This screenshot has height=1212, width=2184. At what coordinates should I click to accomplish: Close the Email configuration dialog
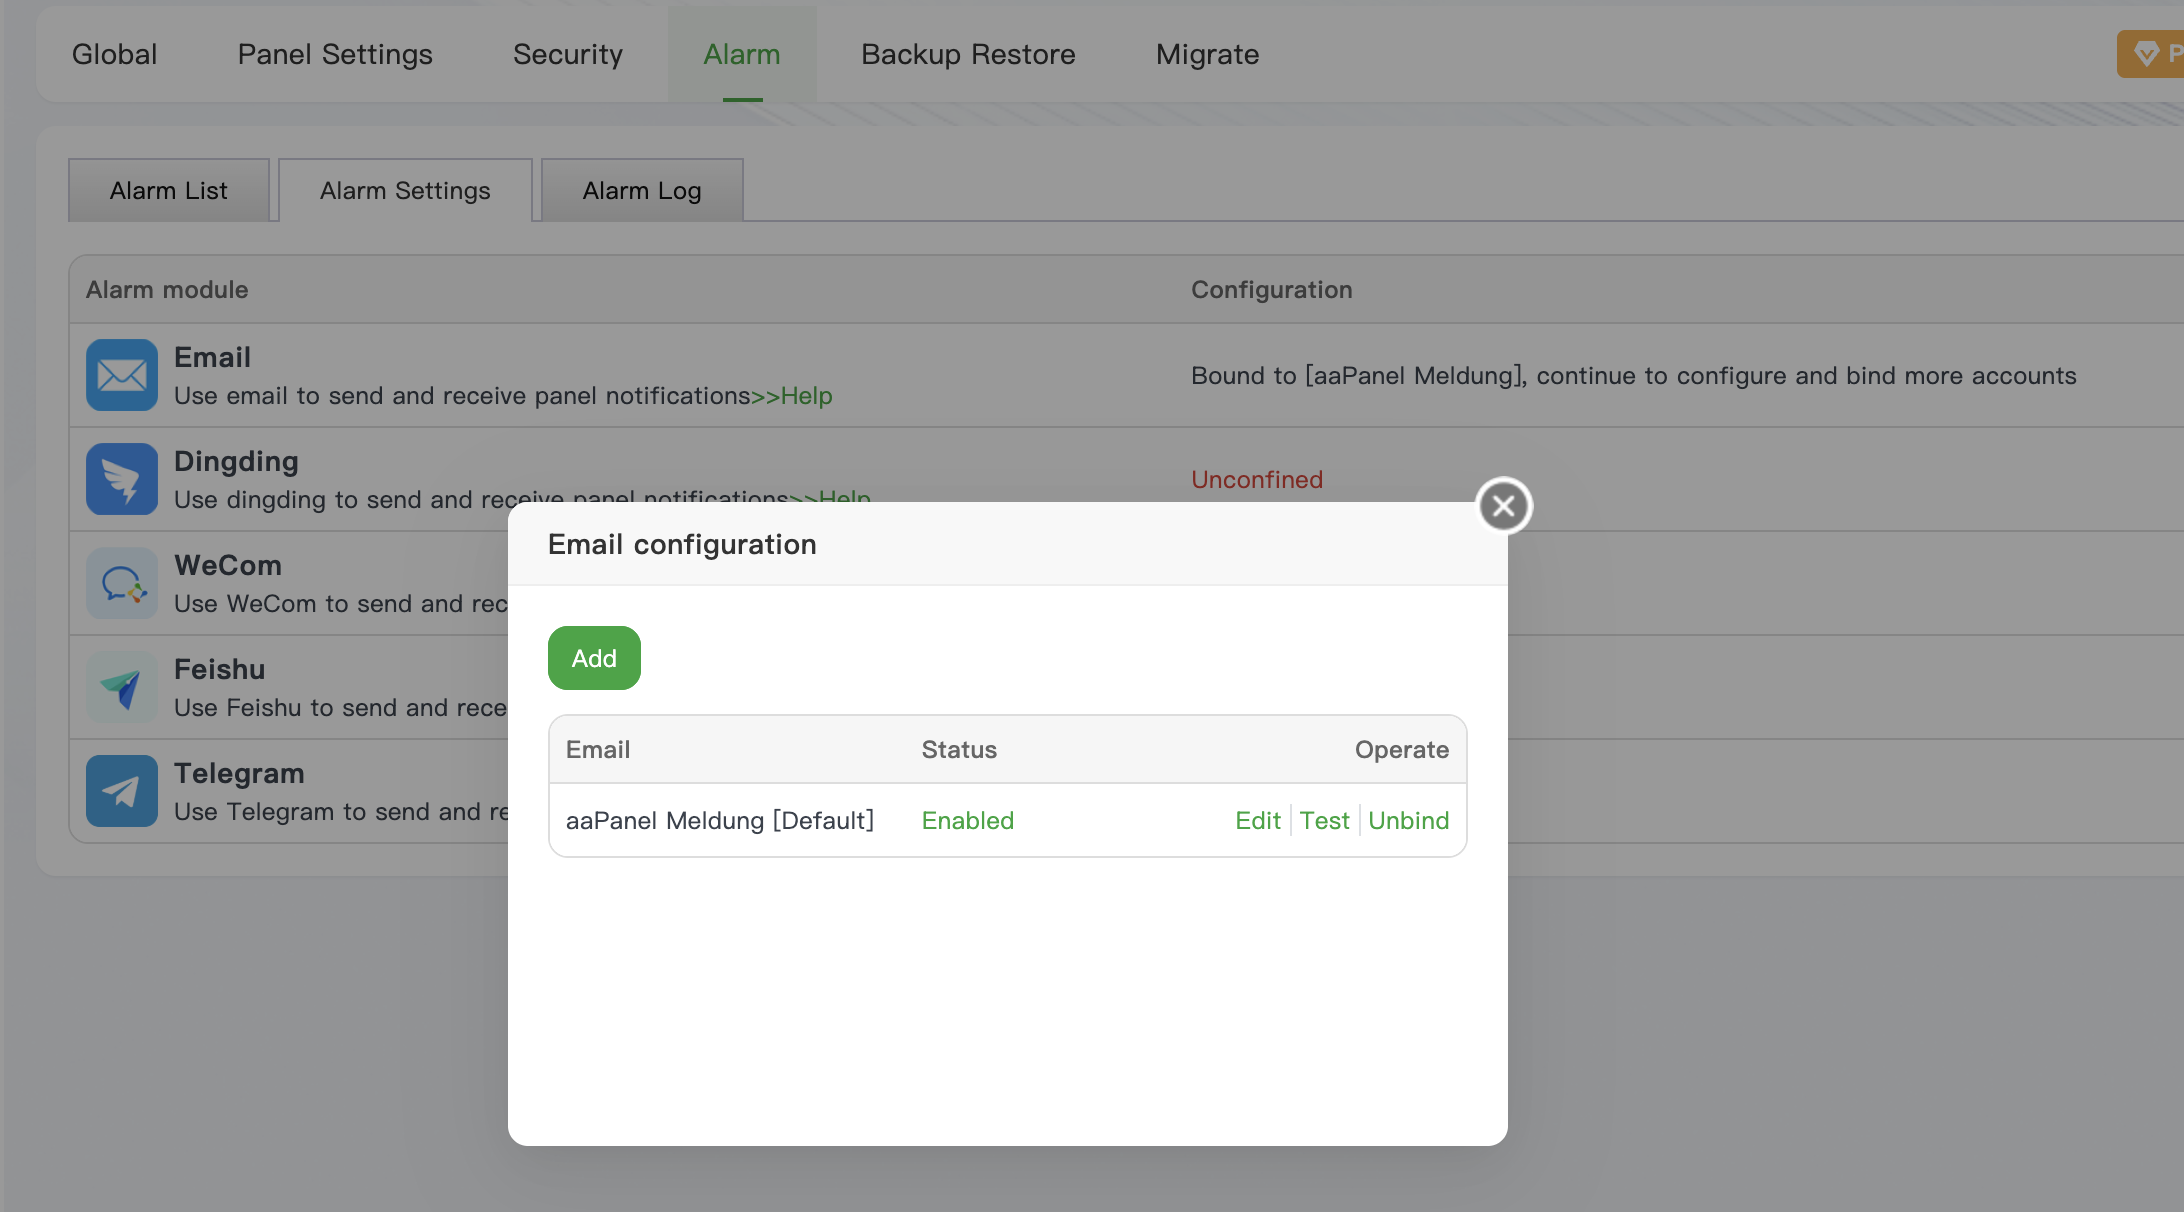(x=1503, y=506)
